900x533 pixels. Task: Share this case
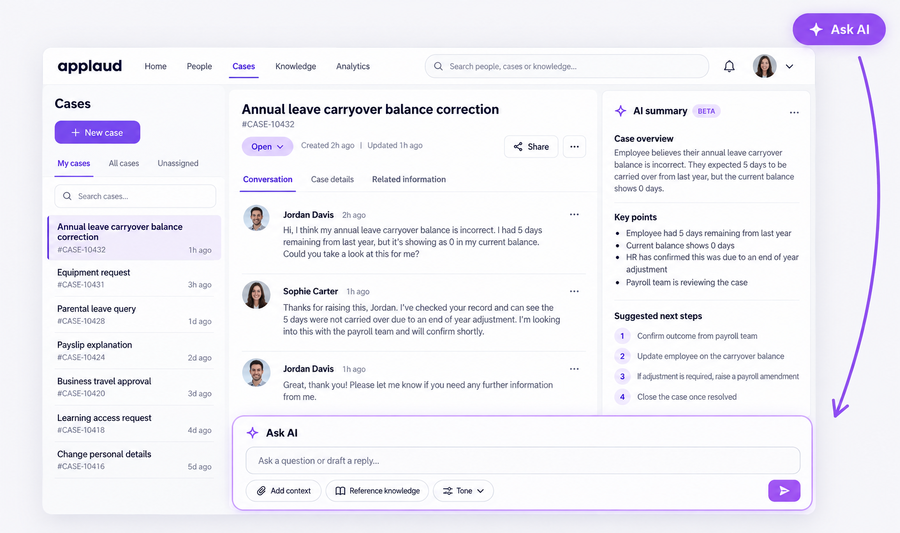(531, 146)
